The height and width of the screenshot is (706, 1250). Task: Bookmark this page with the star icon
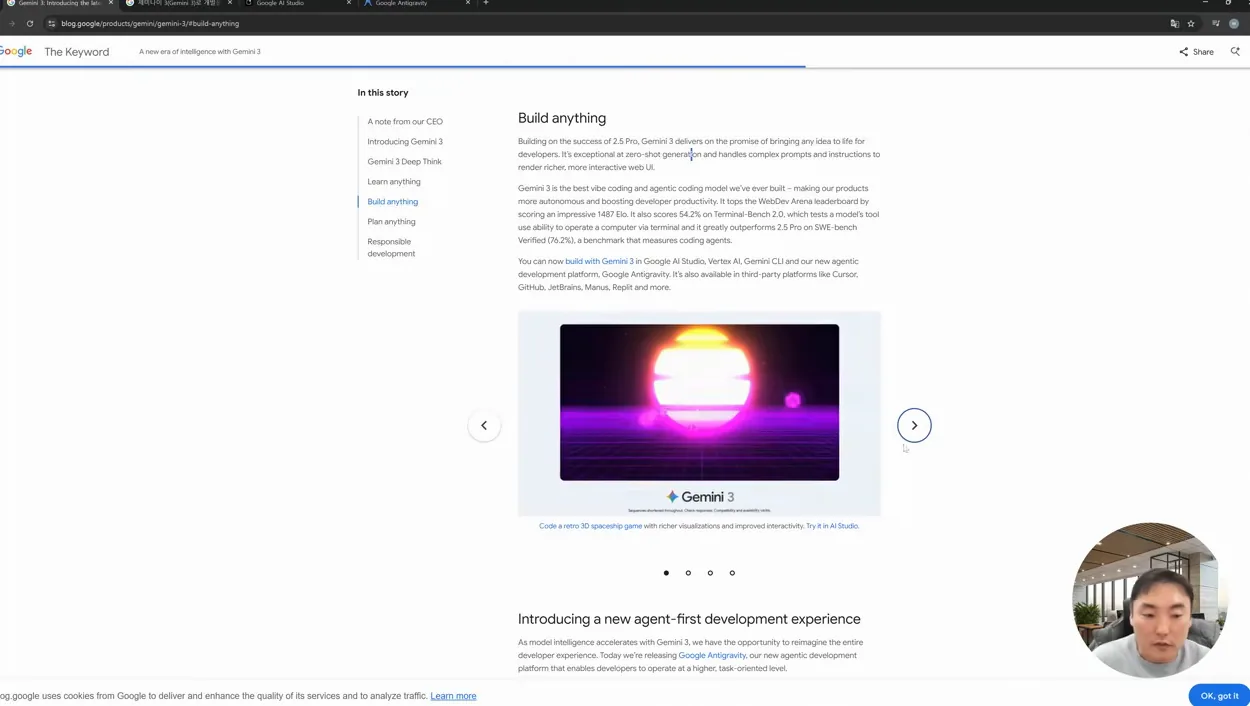[1191, 23]
